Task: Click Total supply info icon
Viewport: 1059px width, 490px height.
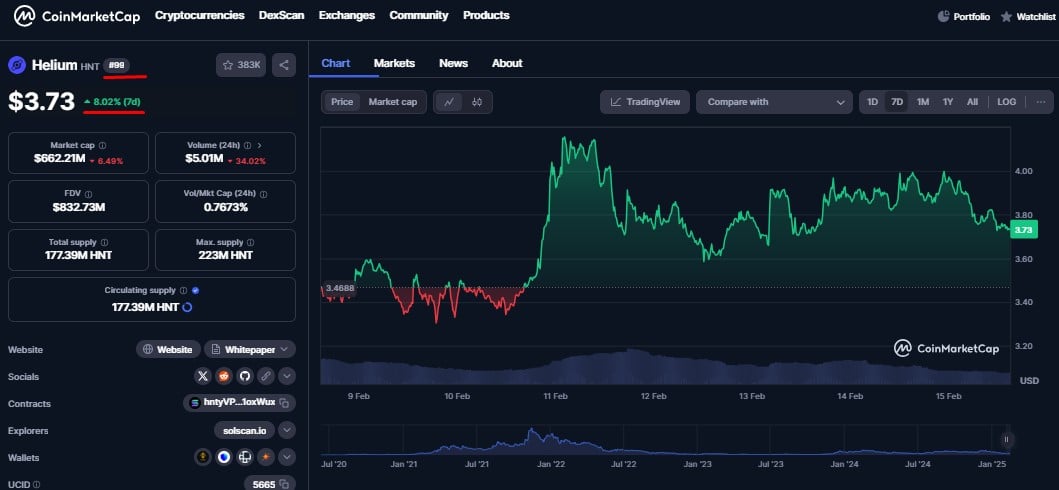Action: pos(105,242)
